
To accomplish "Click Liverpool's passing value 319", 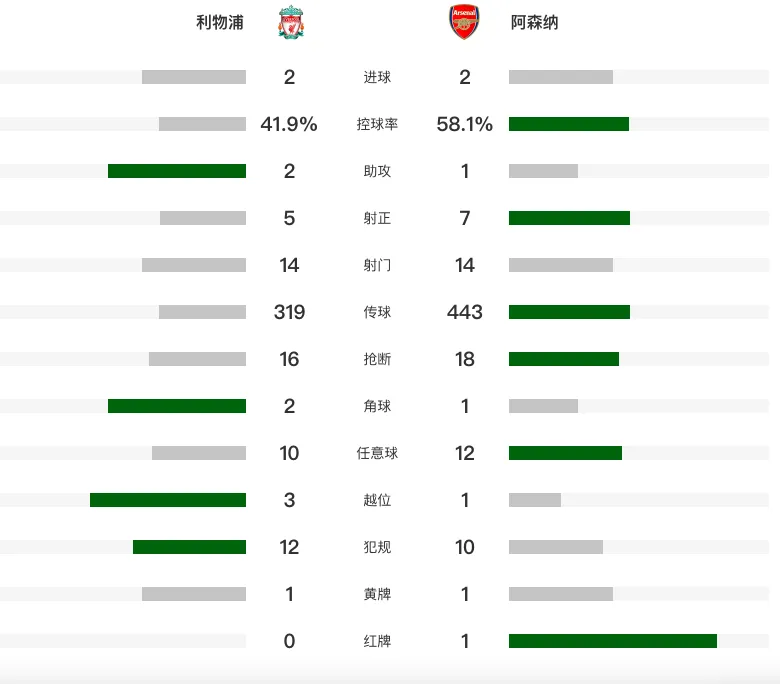I will pos(289,312).
